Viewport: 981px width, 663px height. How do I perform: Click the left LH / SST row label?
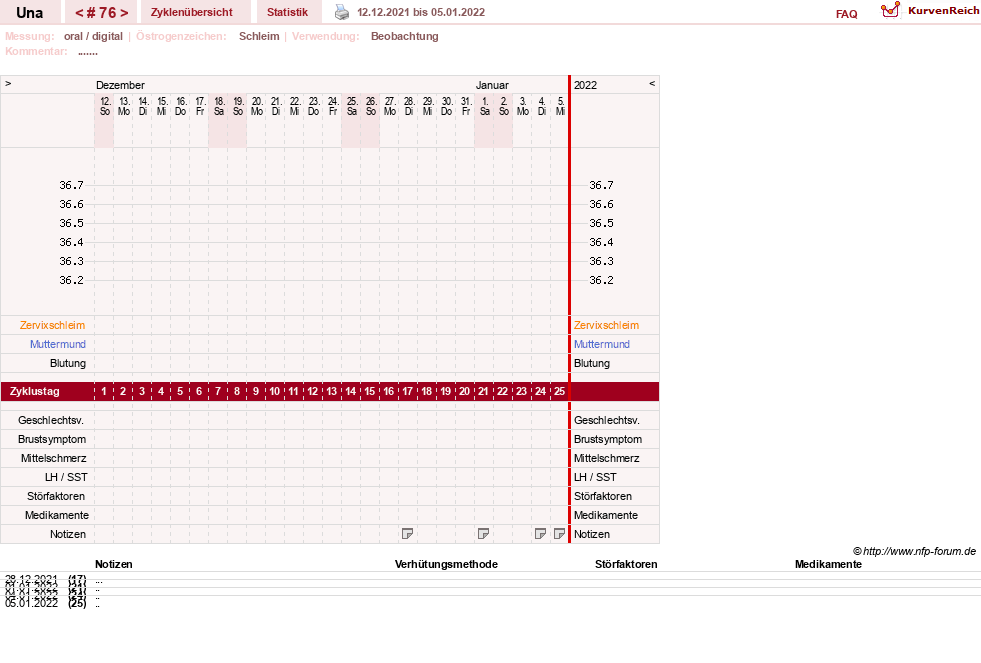click(x=66, y=477)
